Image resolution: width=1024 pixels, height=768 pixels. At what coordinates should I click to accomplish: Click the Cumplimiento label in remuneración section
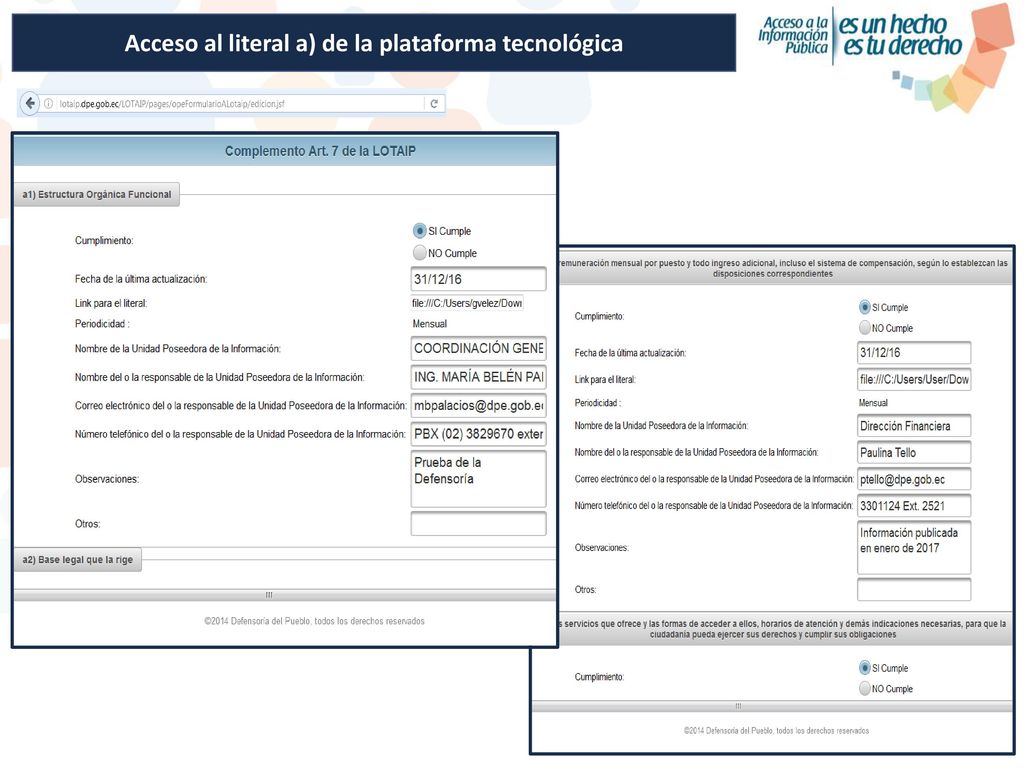click(599, 317)
